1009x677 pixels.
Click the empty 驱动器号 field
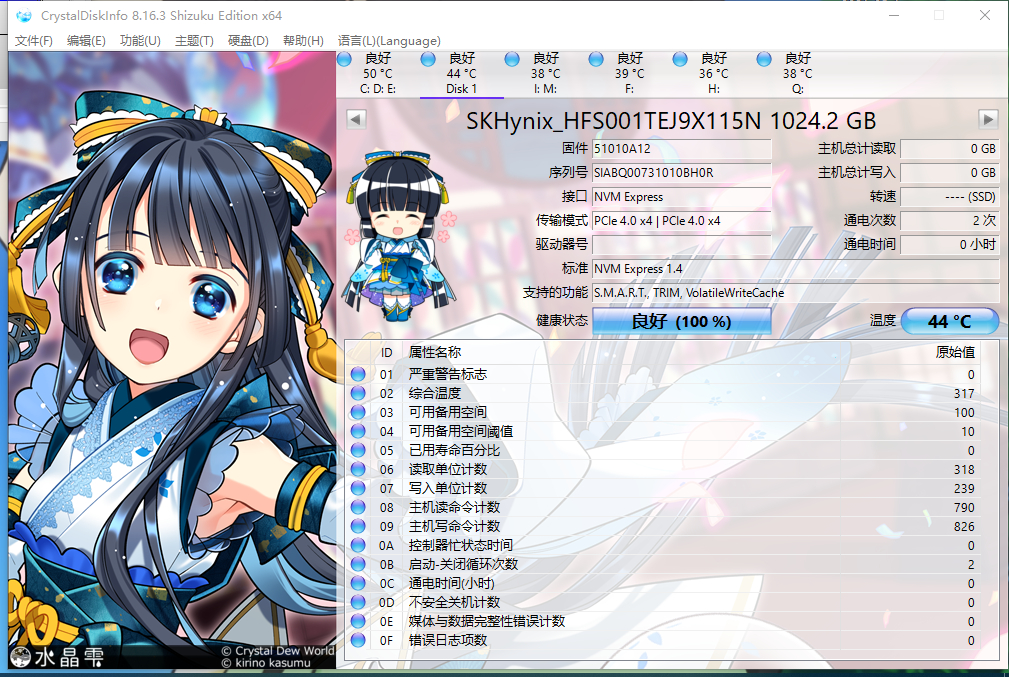pos(681,245)
